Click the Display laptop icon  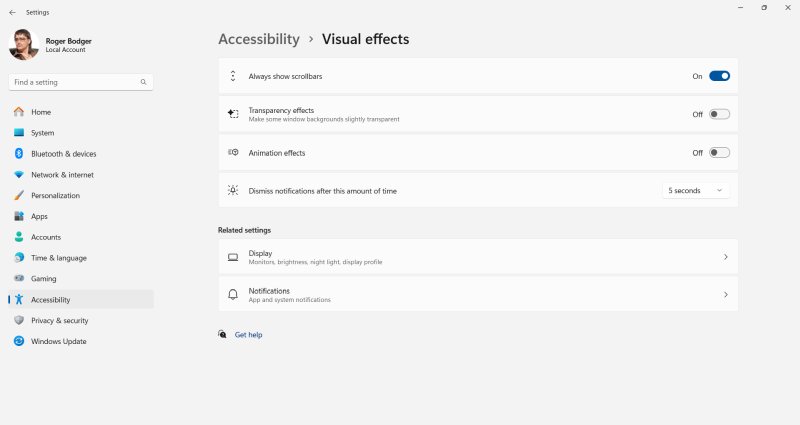233,257
